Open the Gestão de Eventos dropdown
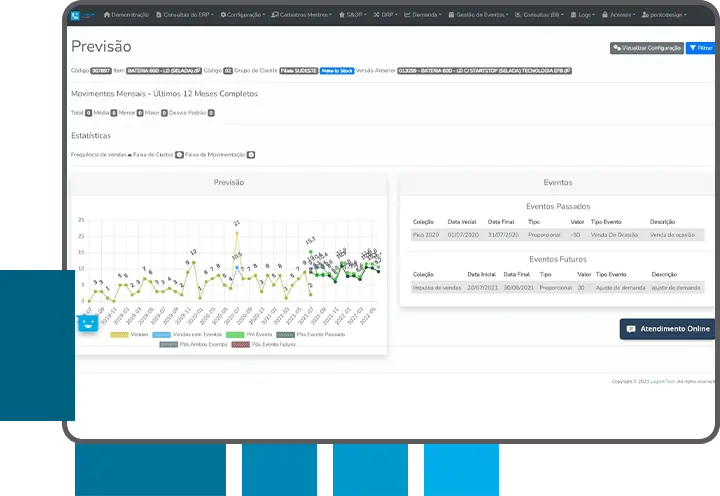 pyautogui.click(x=480, y=15)
